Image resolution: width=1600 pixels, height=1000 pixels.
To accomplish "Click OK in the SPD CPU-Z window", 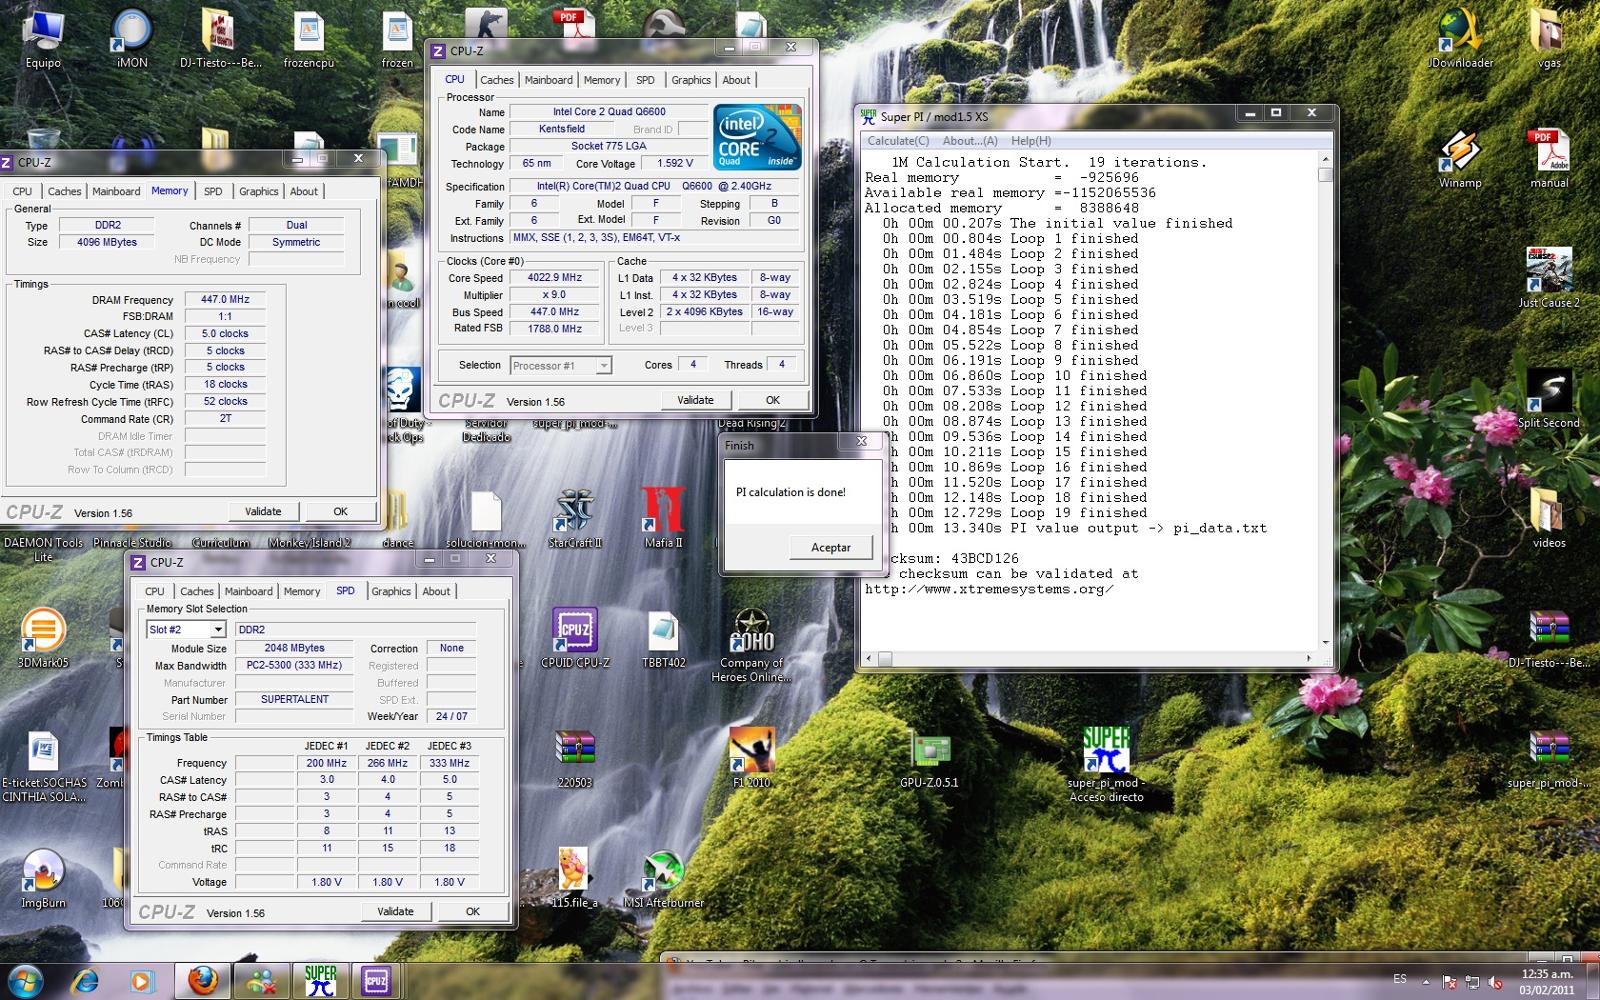I will [x=472, y=911].
